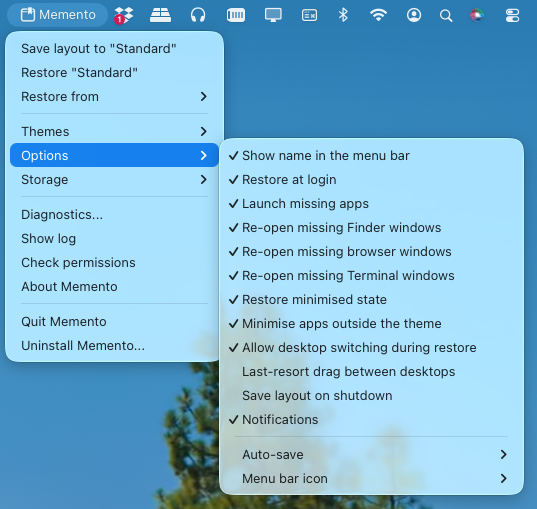
Task: Open Control Centre from the menu bar
Action: [x=512, y=15]
